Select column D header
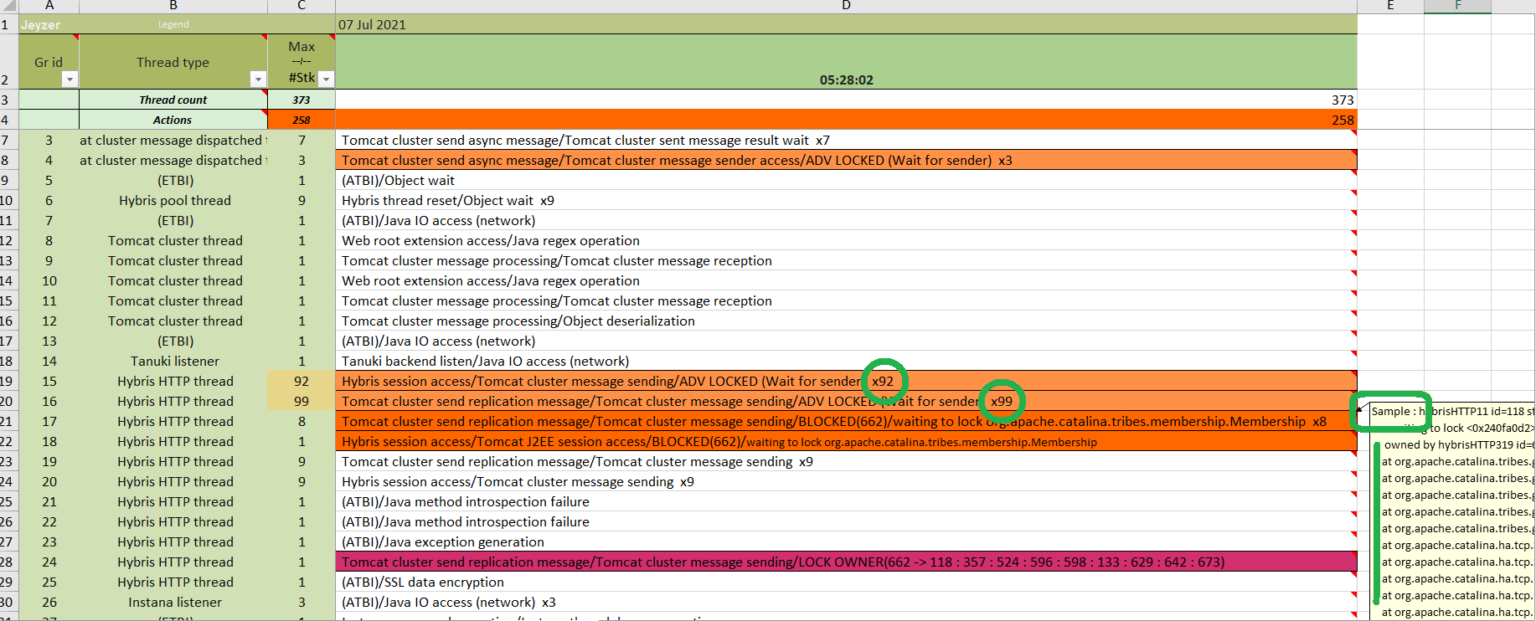The height and width of the screenshot is (621, 1536). point(846,6)
